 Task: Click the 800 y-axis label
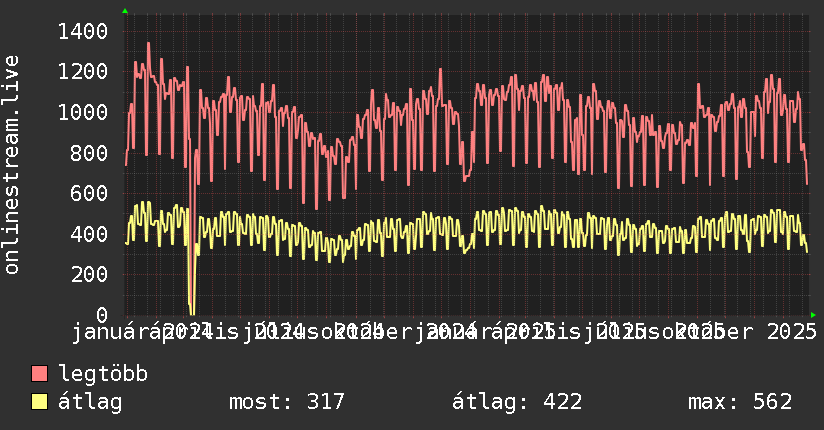coord(89,153)
